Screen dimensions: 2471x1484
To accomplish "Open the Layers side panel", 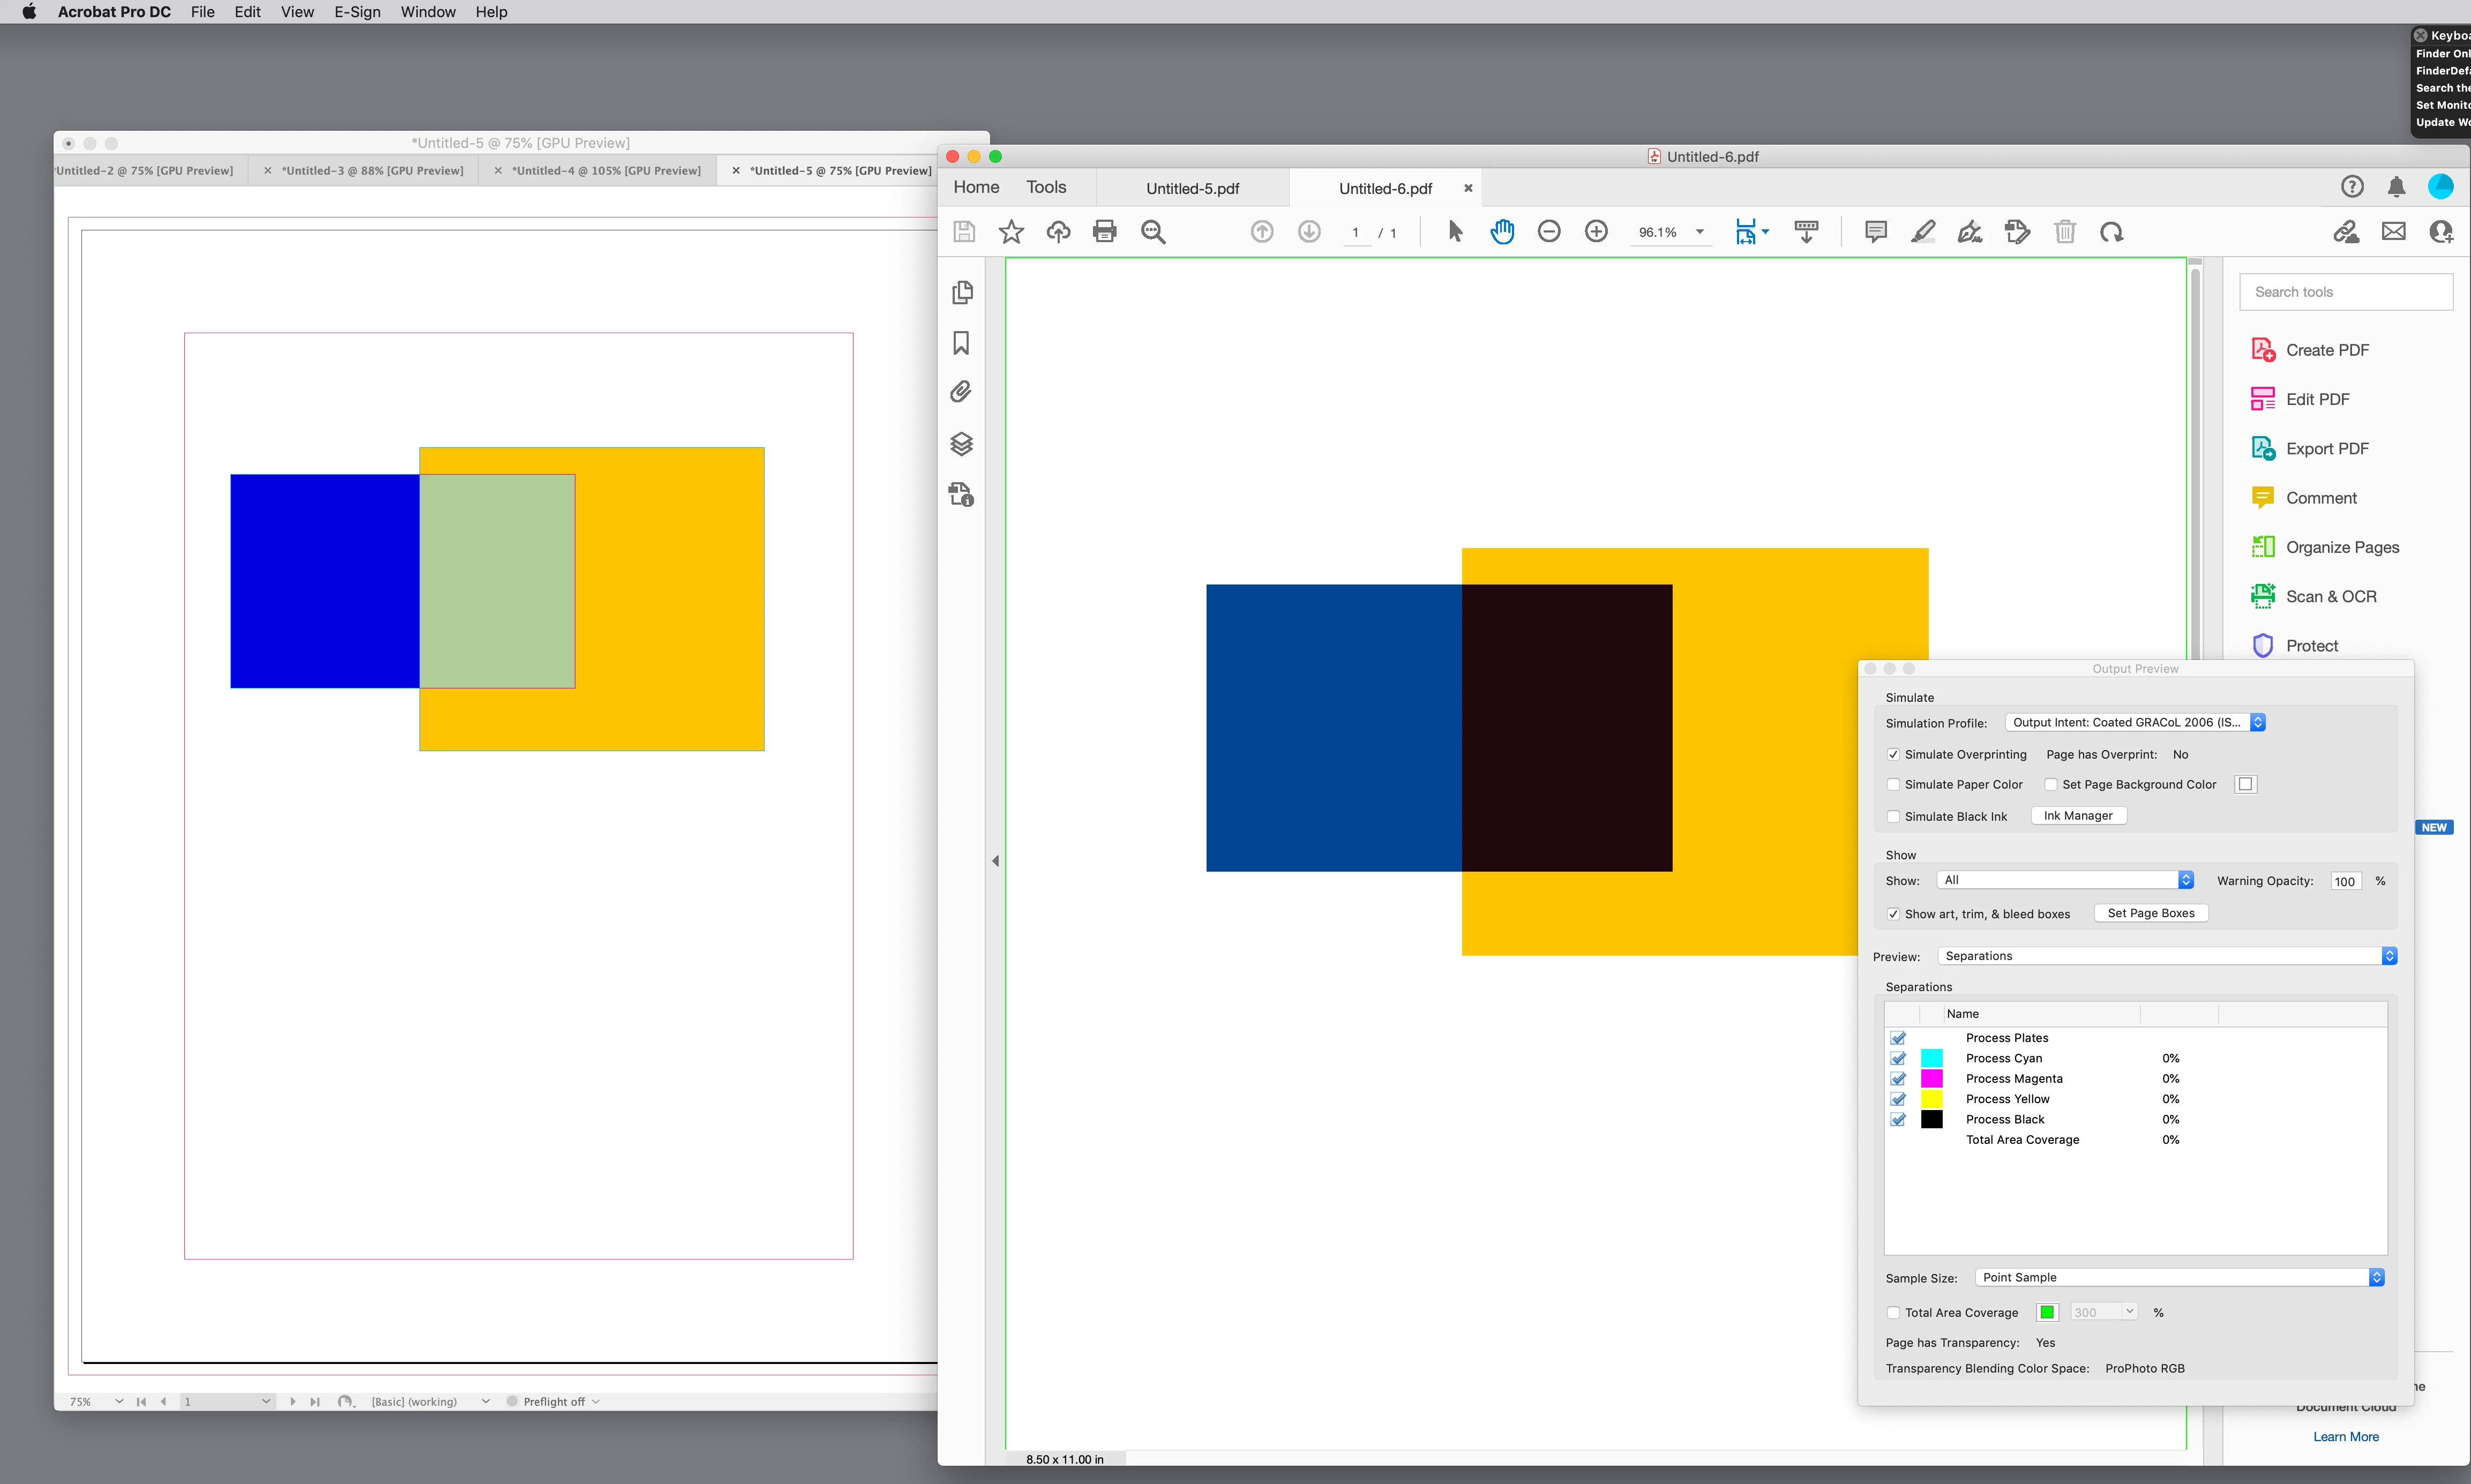I will [961, 444].
